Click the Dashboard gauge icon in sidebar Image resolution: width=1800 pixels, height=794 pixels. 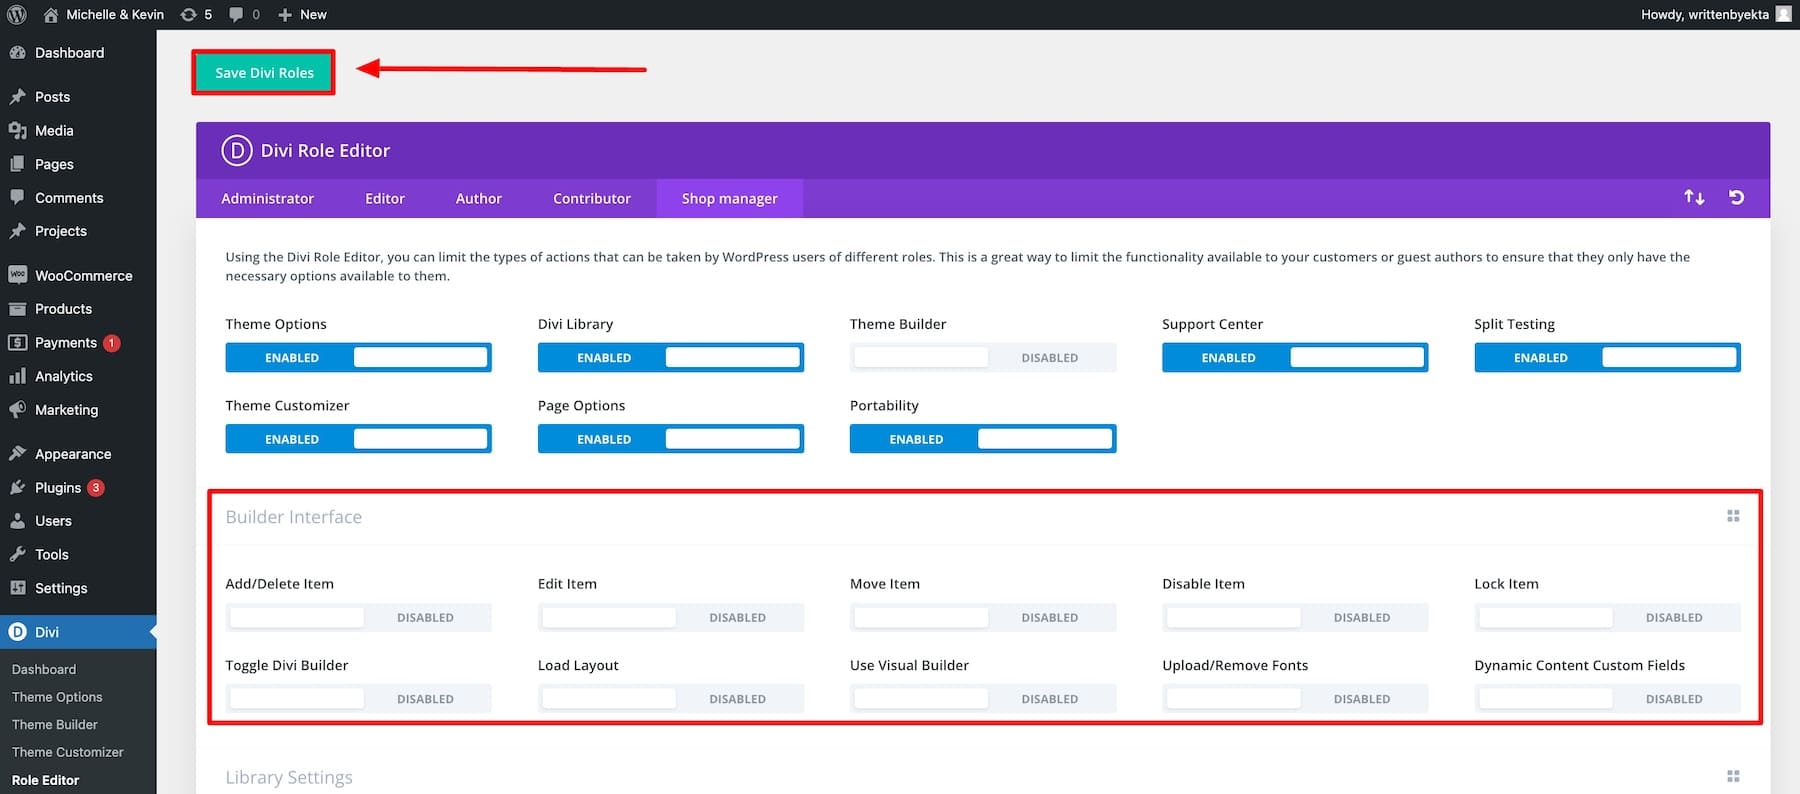click(x=17, y=53)
